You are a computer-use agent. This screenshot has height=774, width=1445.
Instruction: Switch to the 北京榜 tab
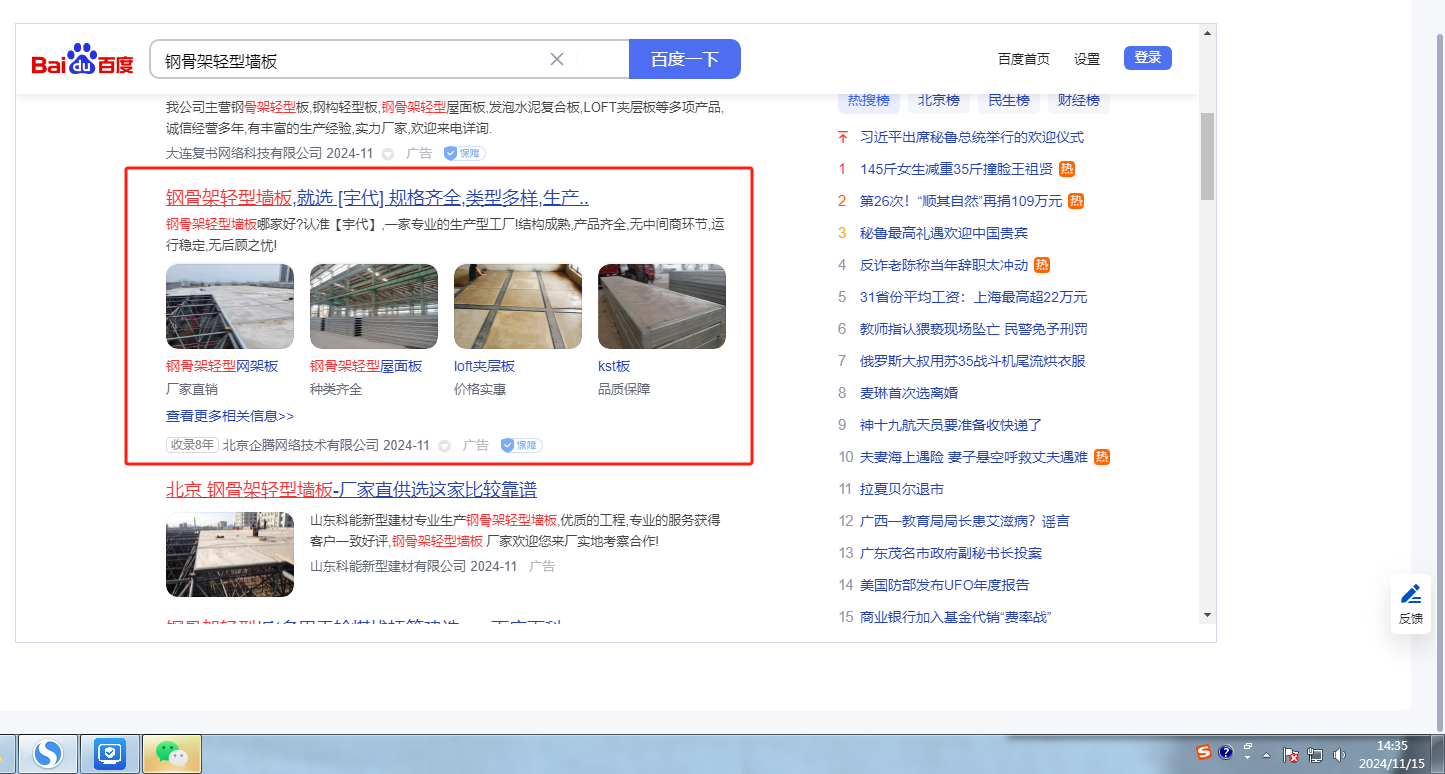point(939,100)
